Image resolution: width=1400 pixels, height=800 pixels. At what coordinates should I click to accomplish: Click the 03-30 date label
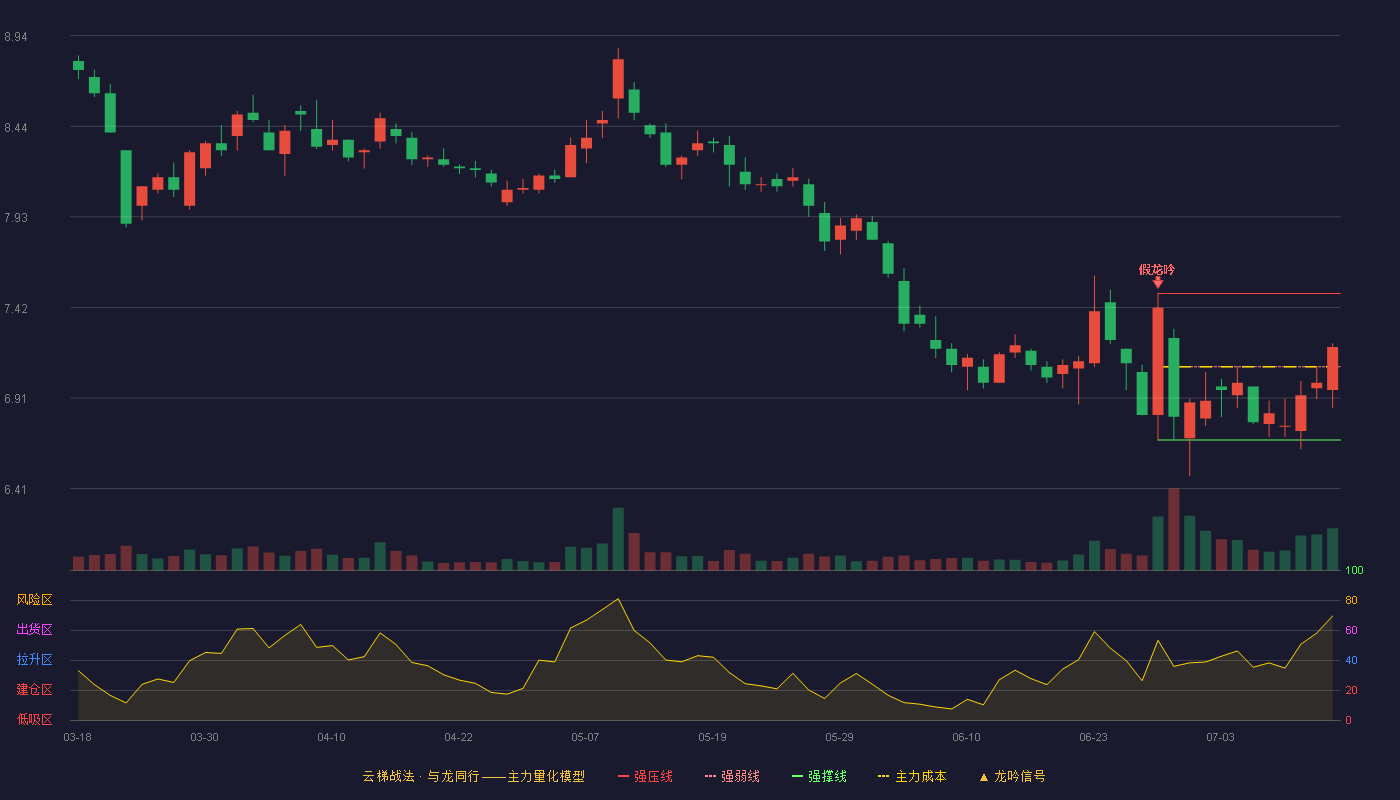204,737
